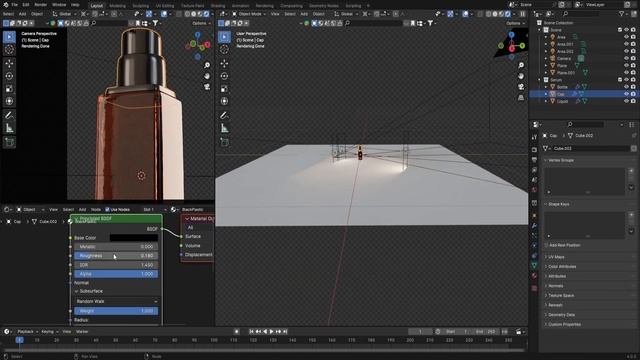Jump to the timeline start frame button
640x360 pixels.
click(251, 332)
